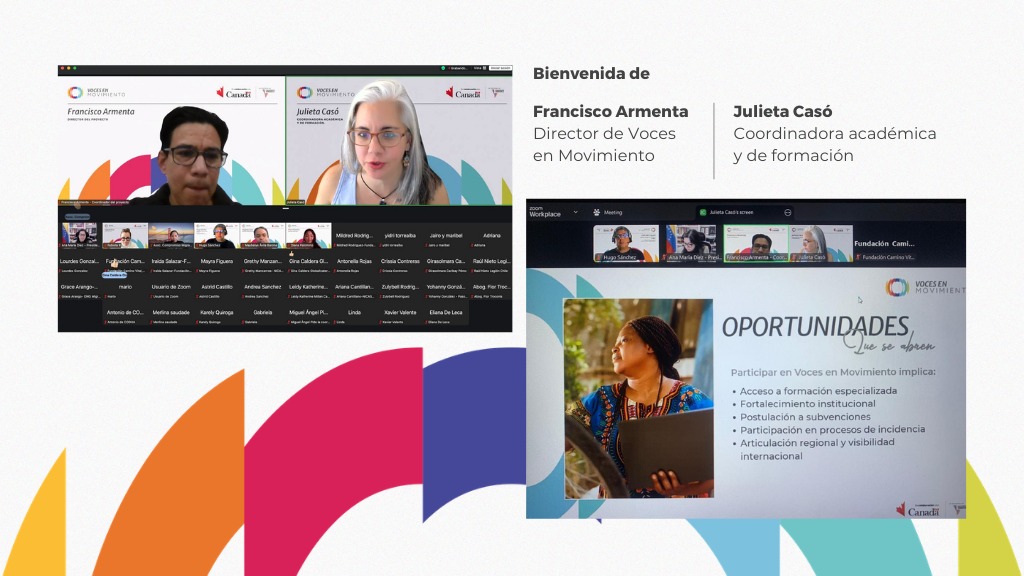Open the Meeting tab in Zoom Workplace
The height and width of the screenshot is (576, 1024).
click(612, 212)
